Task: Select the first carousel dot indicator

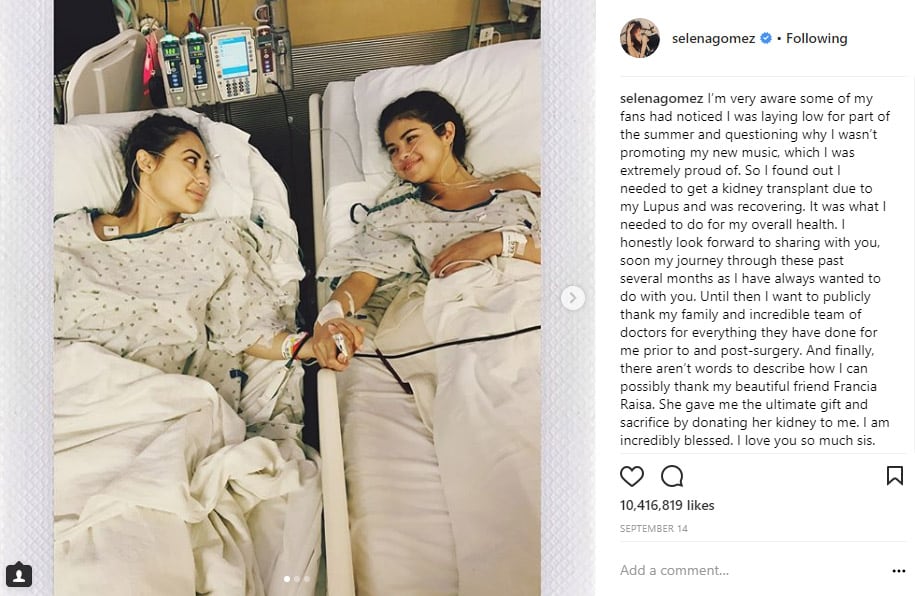Action: coord(287,579)
